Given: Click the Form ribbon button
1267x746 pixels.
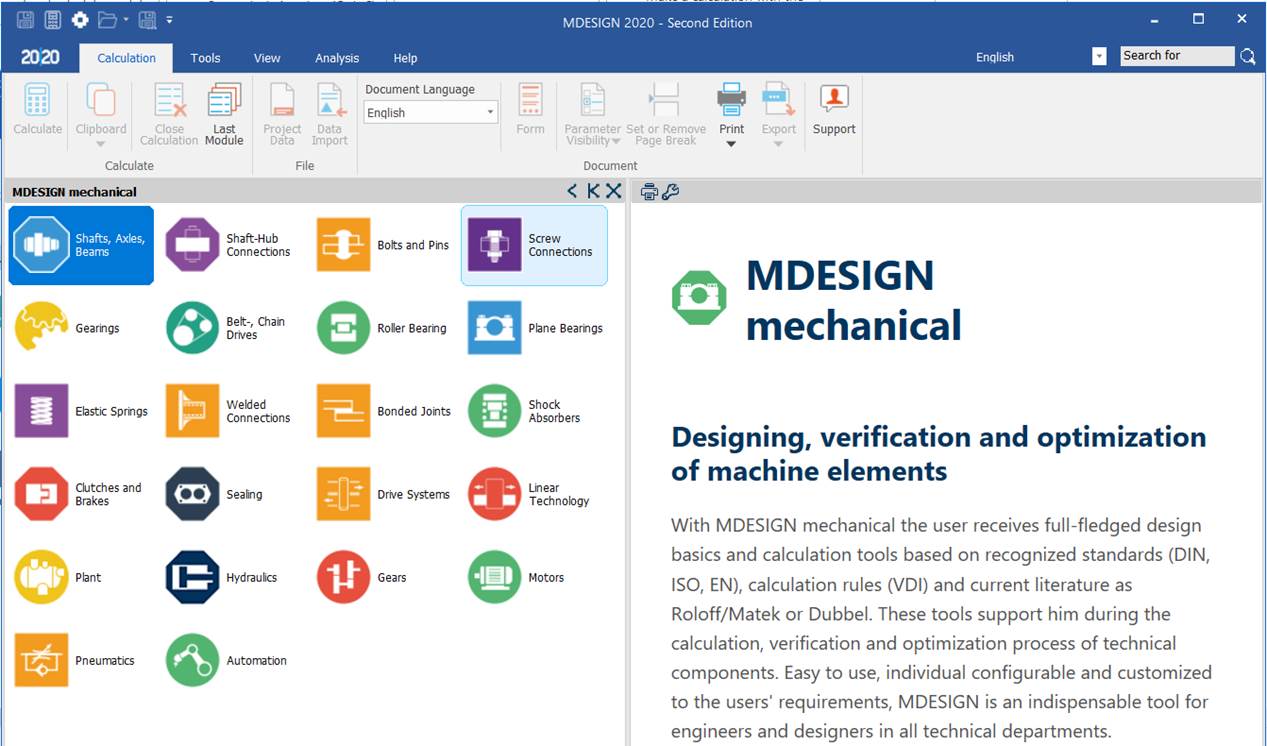Looking at the screenshot, I should click(530, 110).
